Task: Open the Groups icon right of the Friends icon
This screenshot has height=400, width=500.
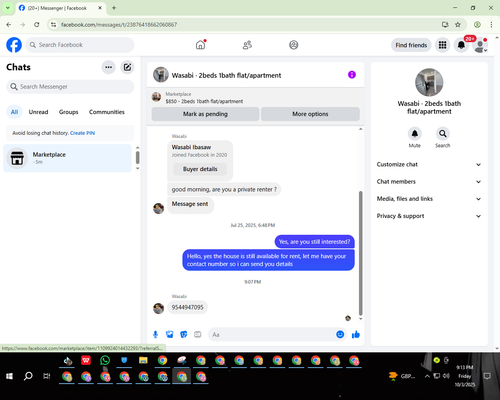Action: click(294, 45)
